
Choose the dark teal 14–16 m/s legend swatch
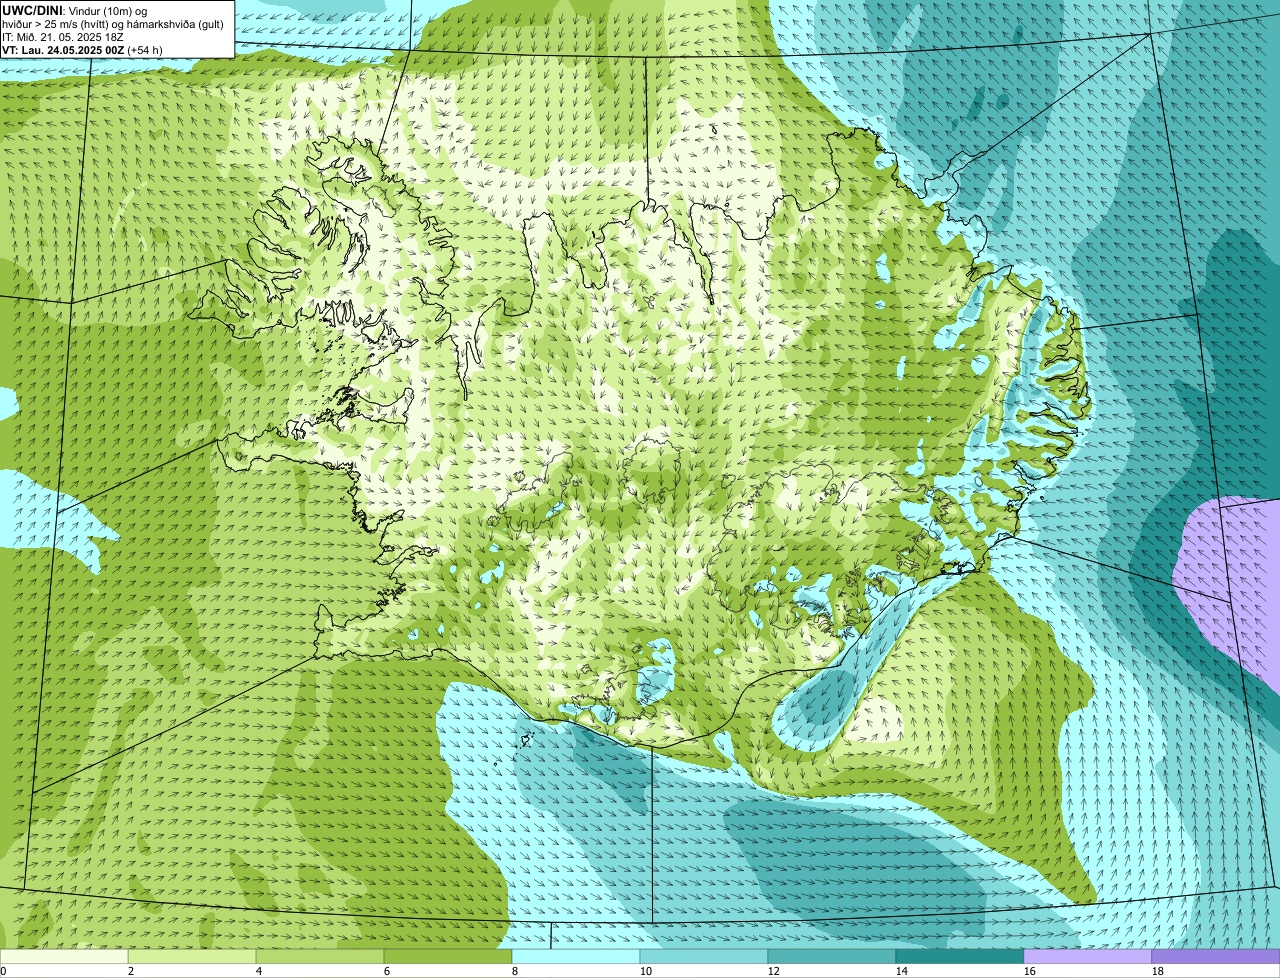click(960, 957)
